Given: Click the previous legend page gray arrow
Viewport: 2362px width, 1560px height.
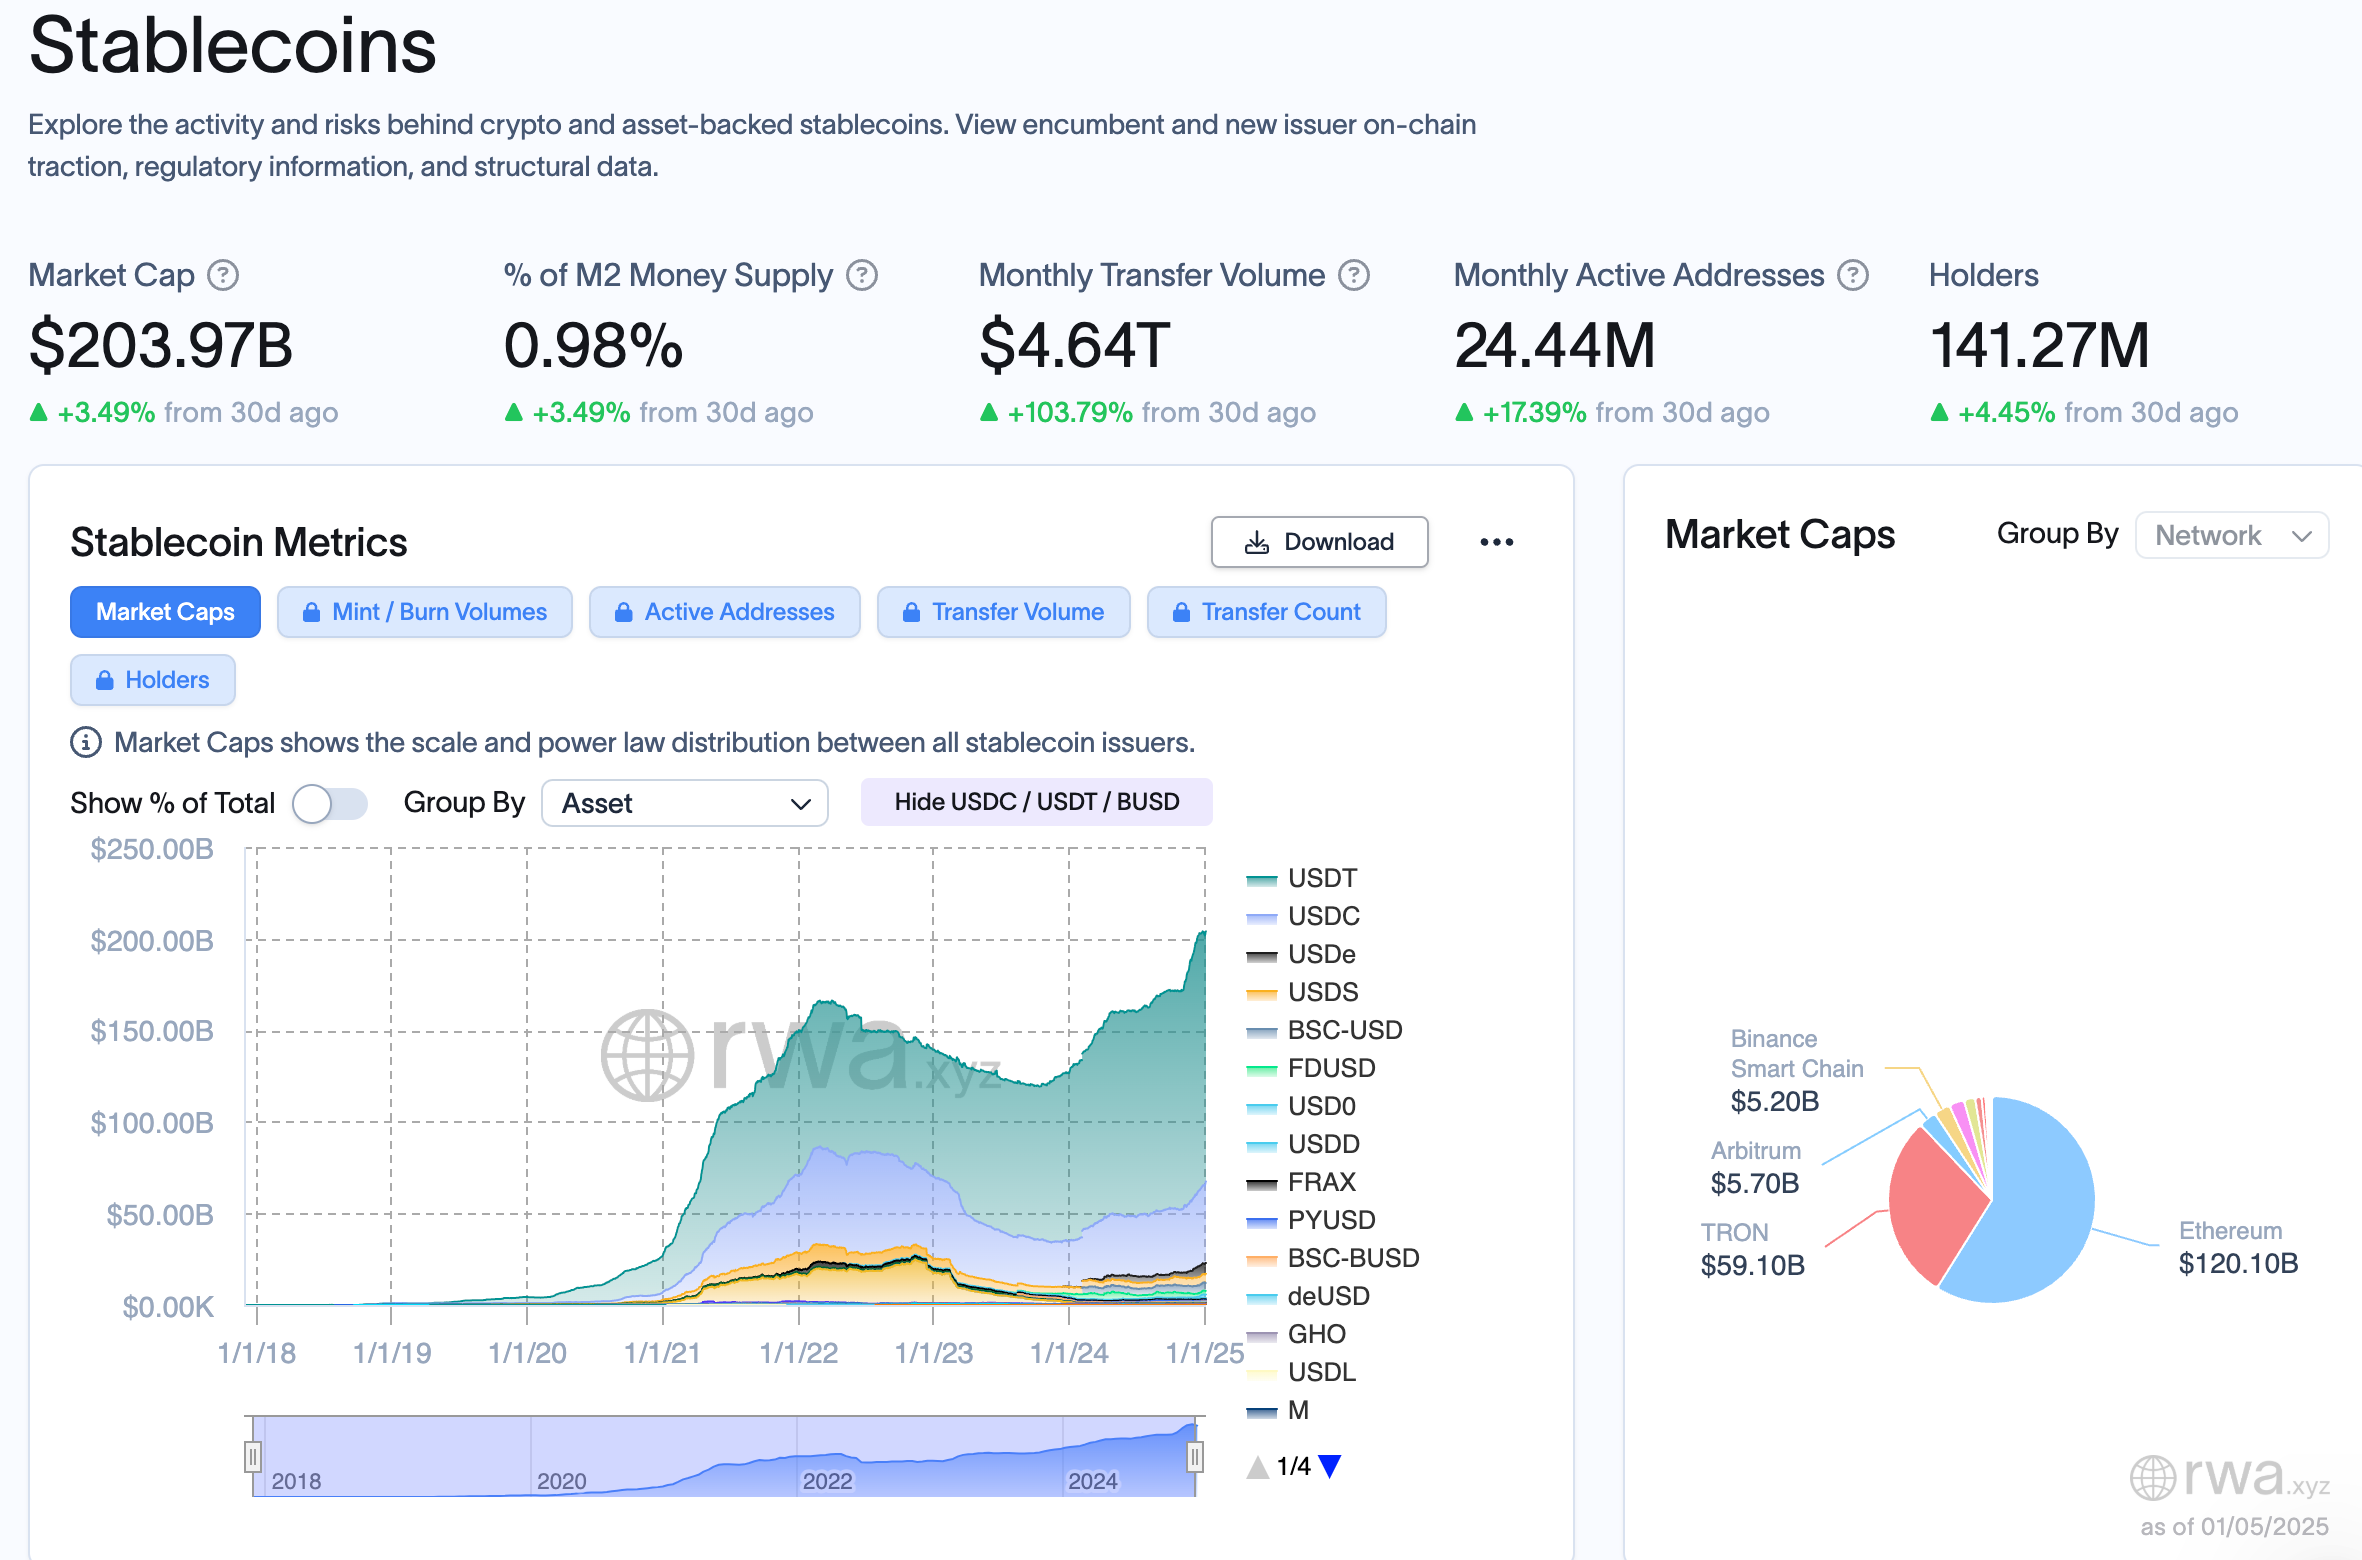Looking at the screenshot, I should pyautogui.click(x=1257, y=1467).
